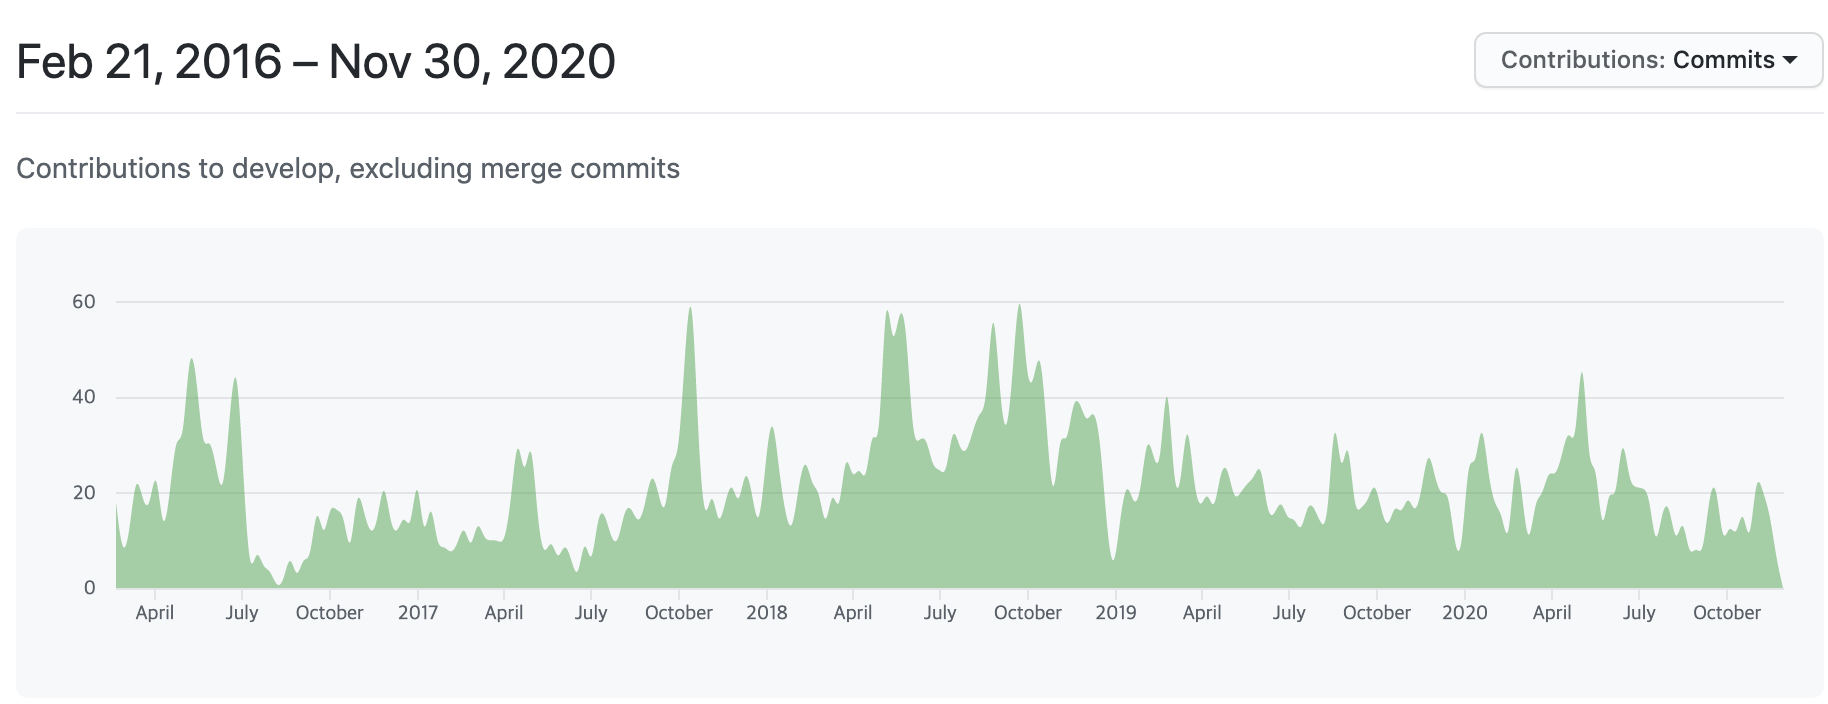
Task: Click the October label just before 2019
Action: [x=1028, y=612]
